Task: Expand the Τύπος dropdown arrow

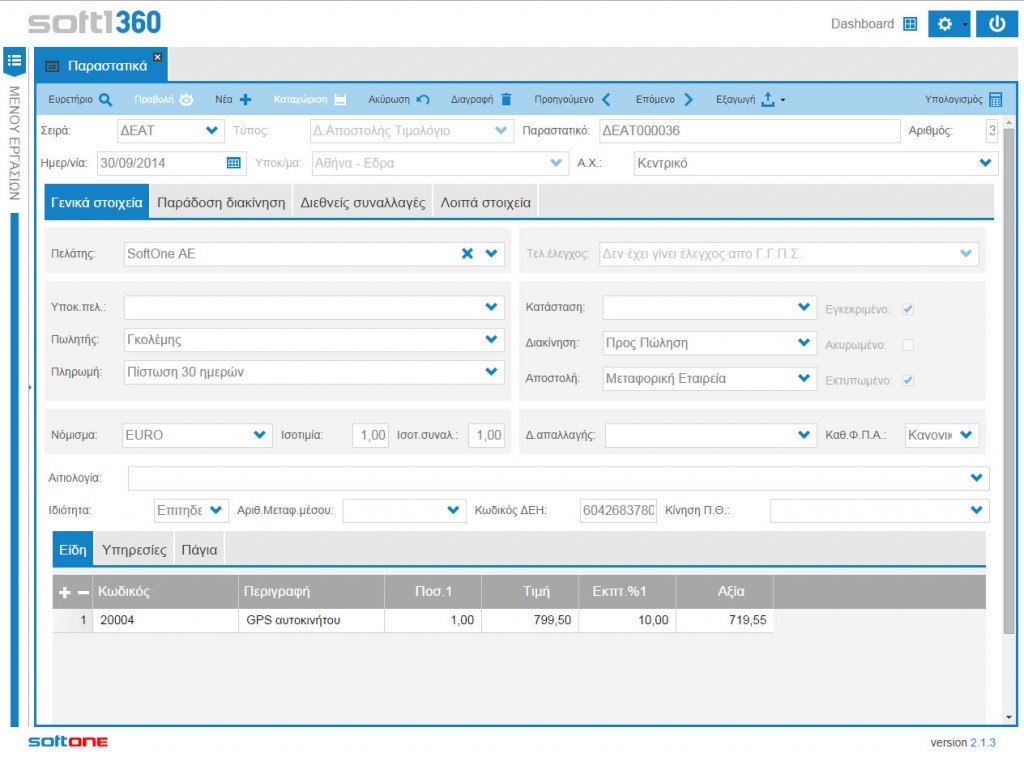Action: [500, 131]
